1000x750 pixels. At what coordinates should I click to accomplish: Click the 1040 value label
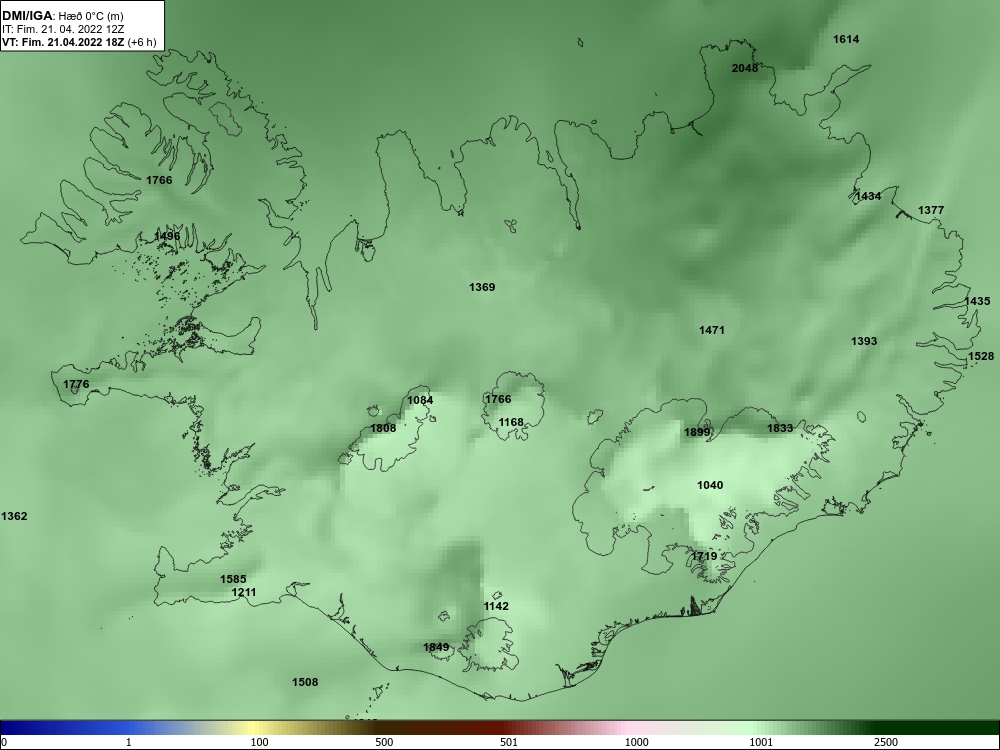(x=710, y=485)
